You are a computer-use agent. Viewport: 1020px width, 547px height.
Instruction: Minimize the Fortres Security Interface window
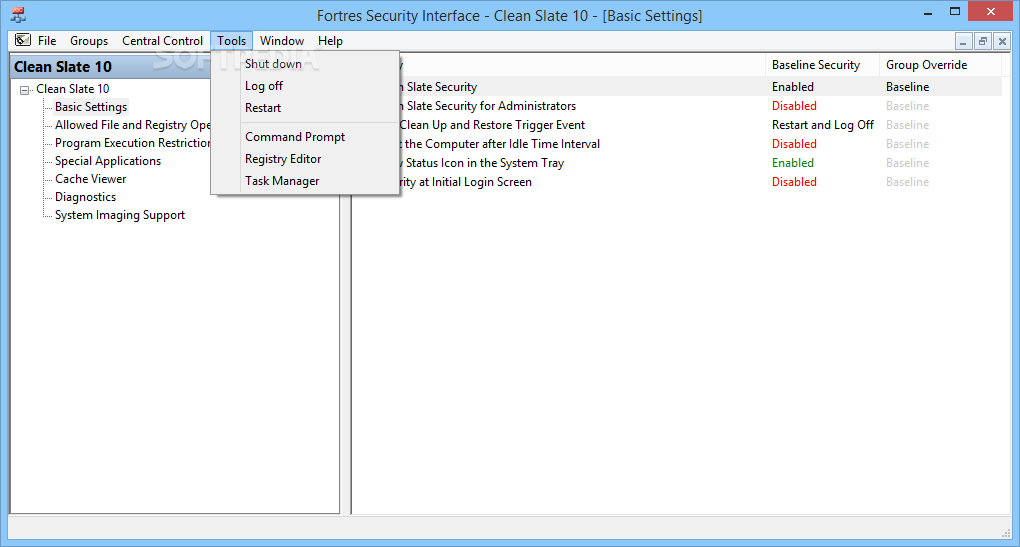[928, 12]
